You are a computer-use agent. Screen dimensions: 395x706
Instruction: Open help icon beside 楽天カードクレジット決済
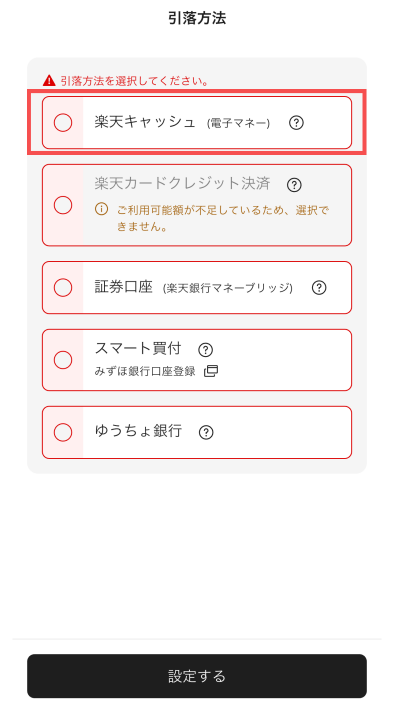point(294,185)
